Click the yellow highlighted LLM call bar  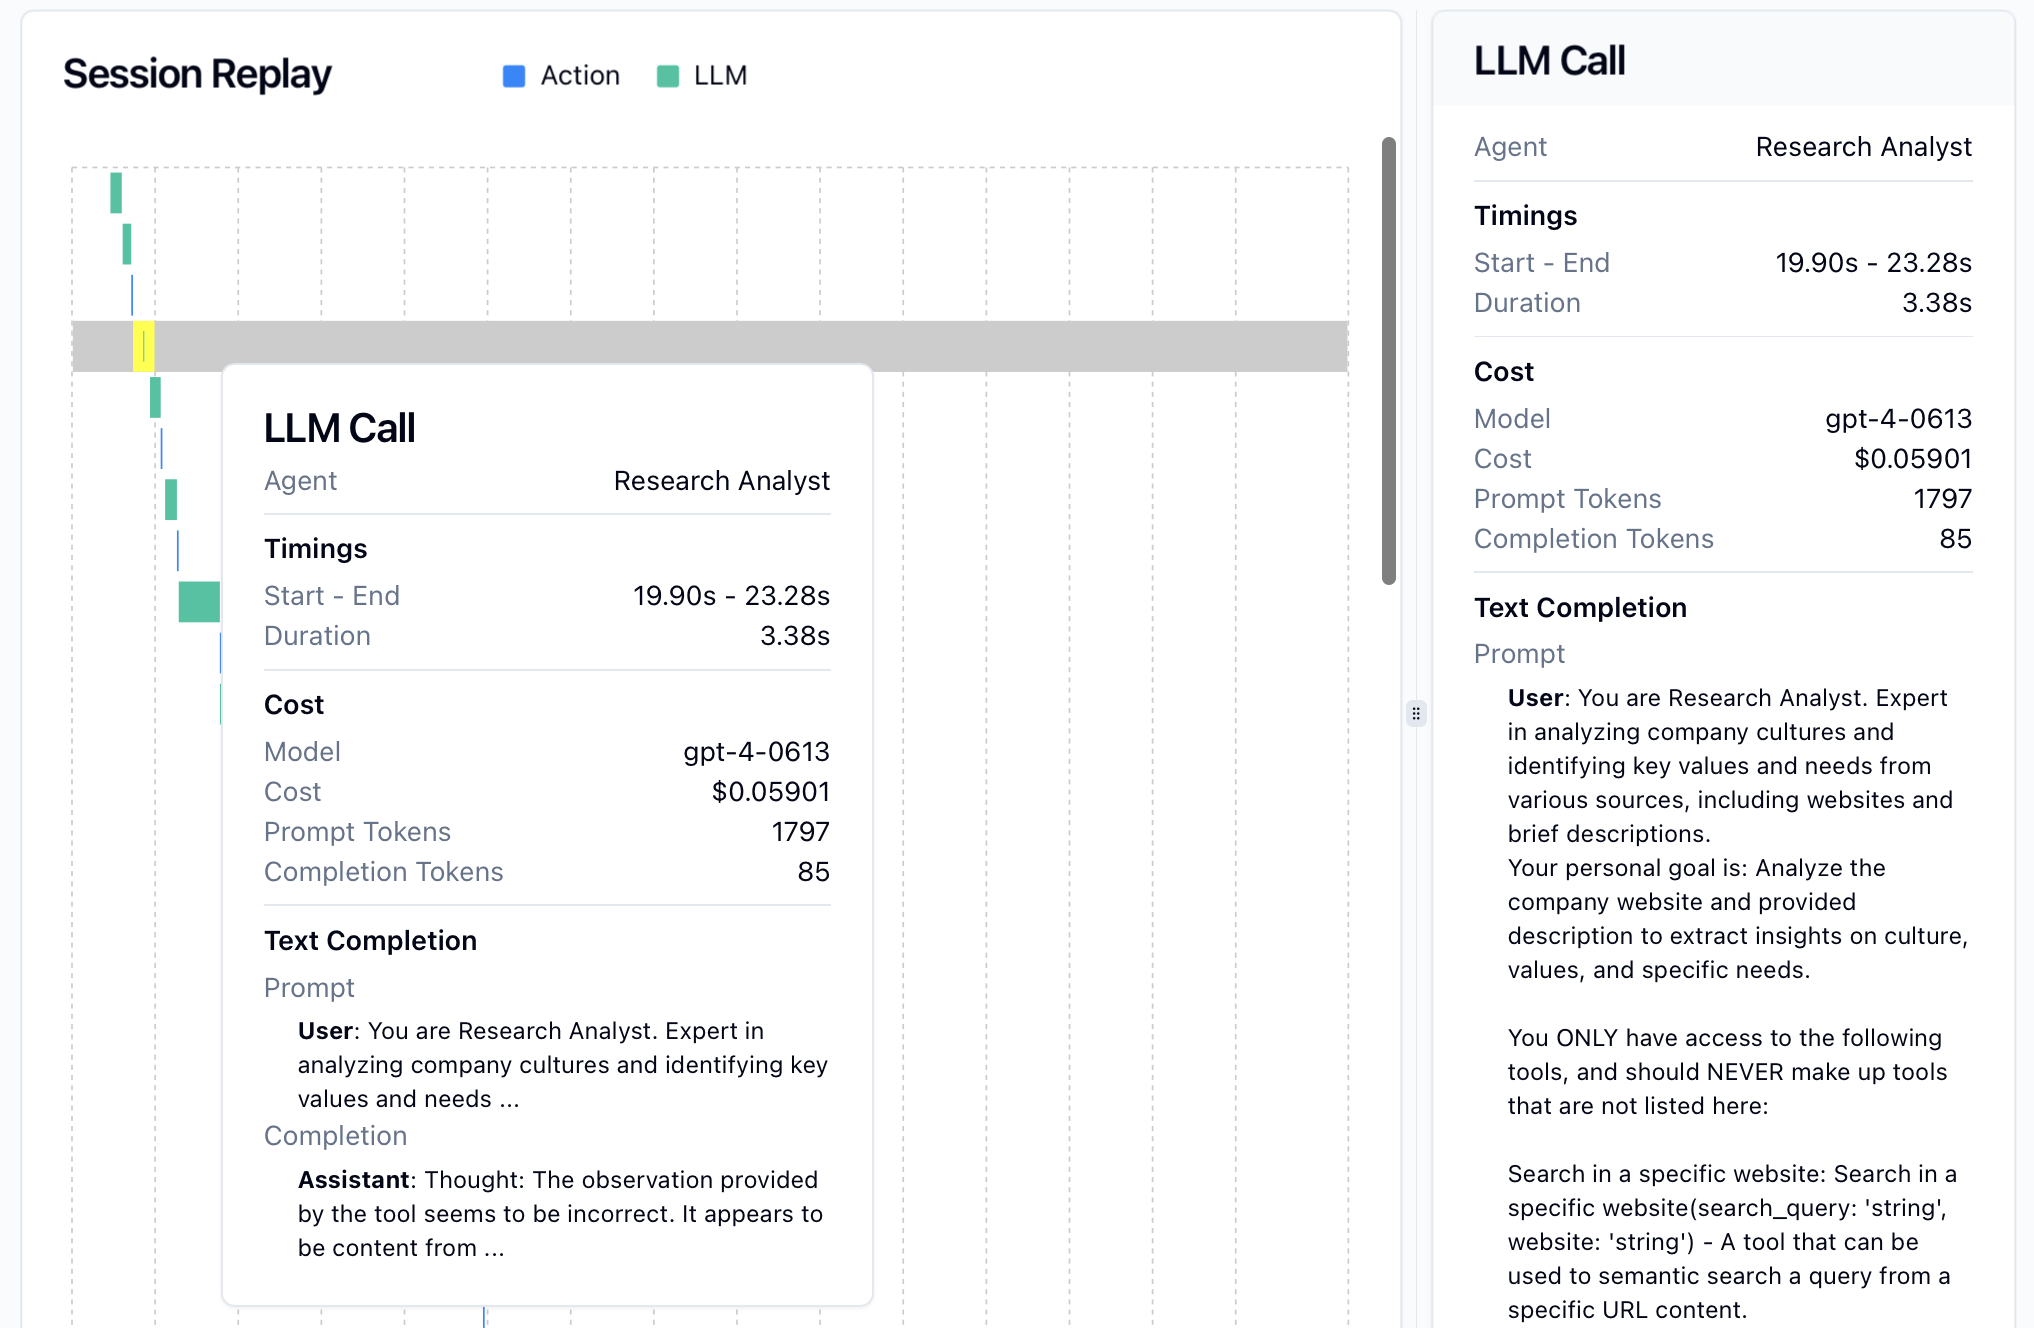(144, 347)
